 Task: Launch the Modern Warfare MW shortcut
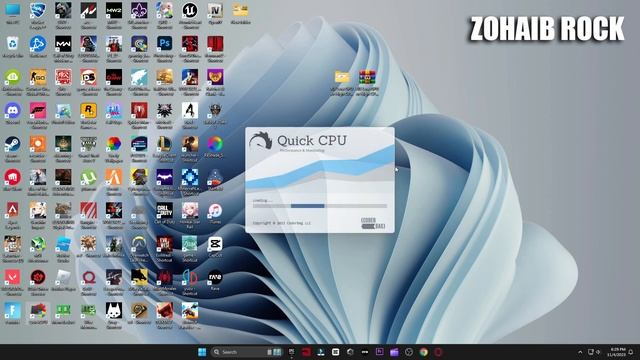(63, 44)
